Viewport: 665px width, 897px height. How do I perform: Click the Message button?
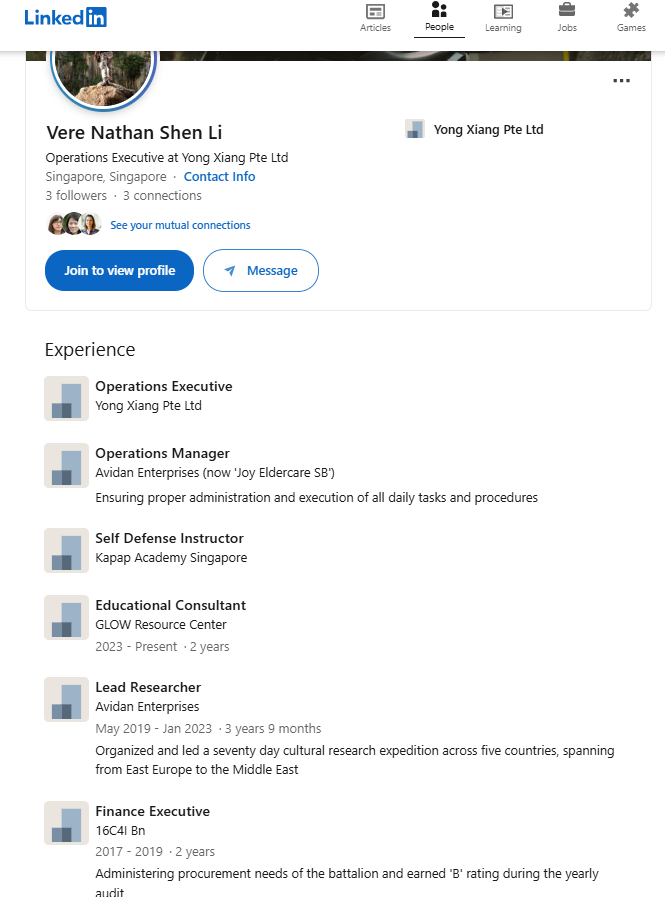(x=260, y=271)
